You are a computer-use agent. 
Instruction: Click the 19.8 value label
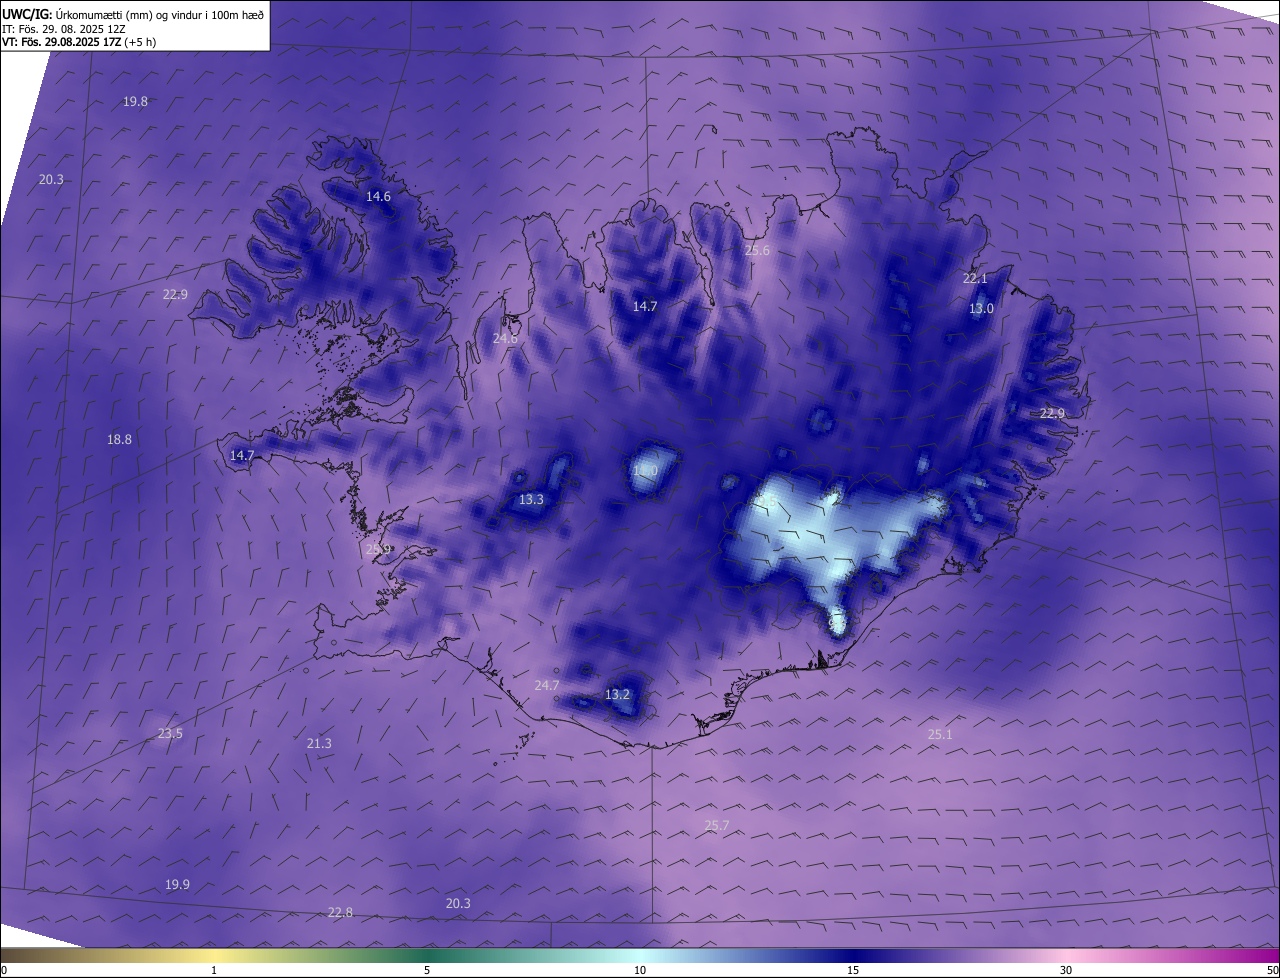pos(135,102)
